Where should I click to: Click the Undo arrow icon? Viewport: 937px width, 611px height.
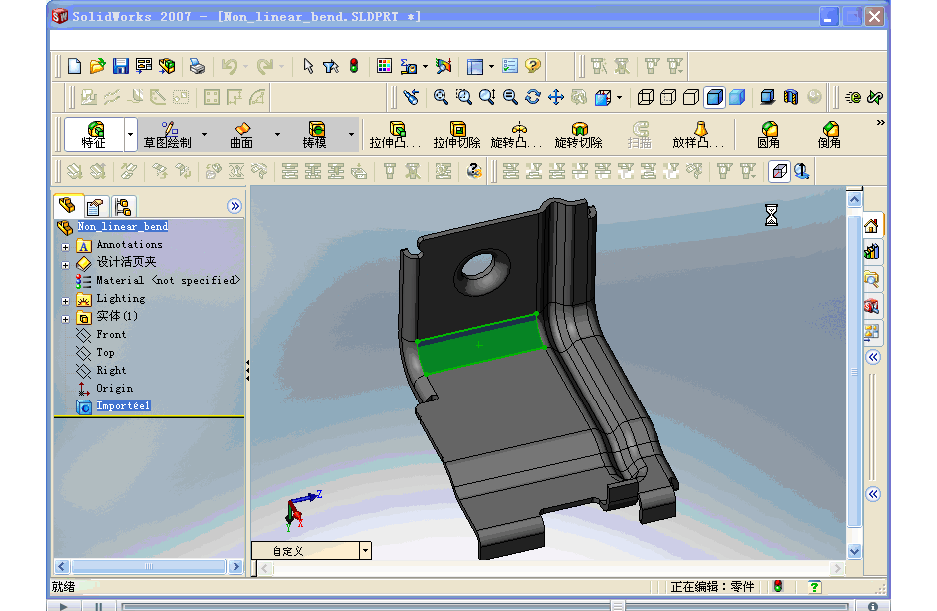(229, 66)
